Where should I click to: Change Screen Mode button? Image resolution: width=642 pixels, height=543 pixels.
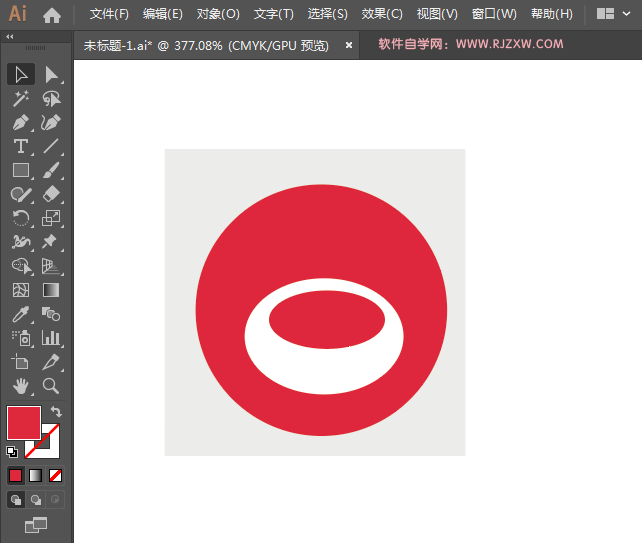[36, 525]
